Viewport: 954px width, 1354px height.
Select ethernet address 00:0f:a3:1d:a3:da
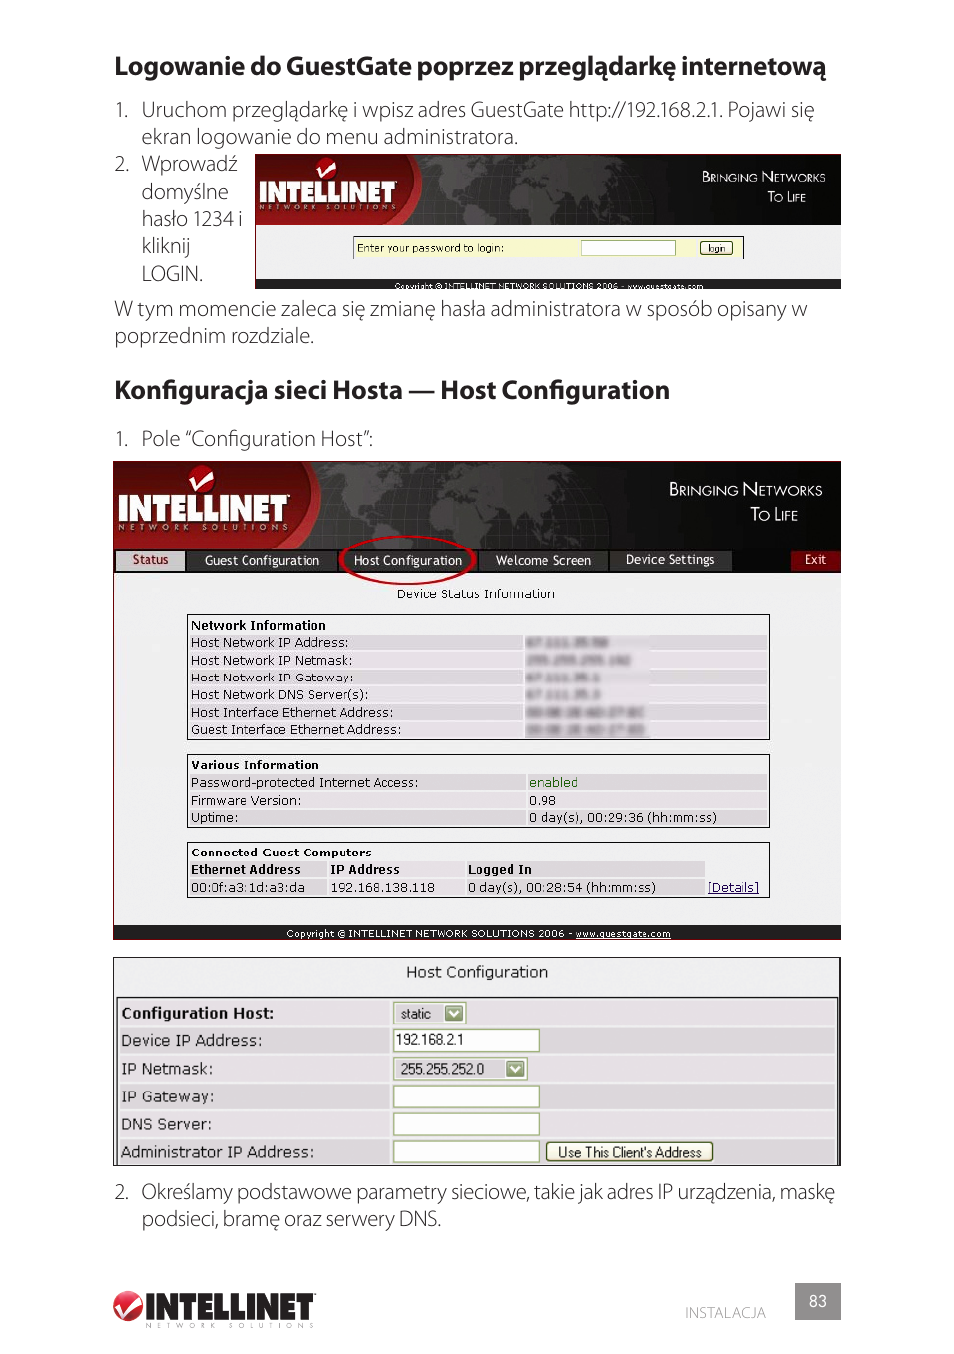[248, 888]
